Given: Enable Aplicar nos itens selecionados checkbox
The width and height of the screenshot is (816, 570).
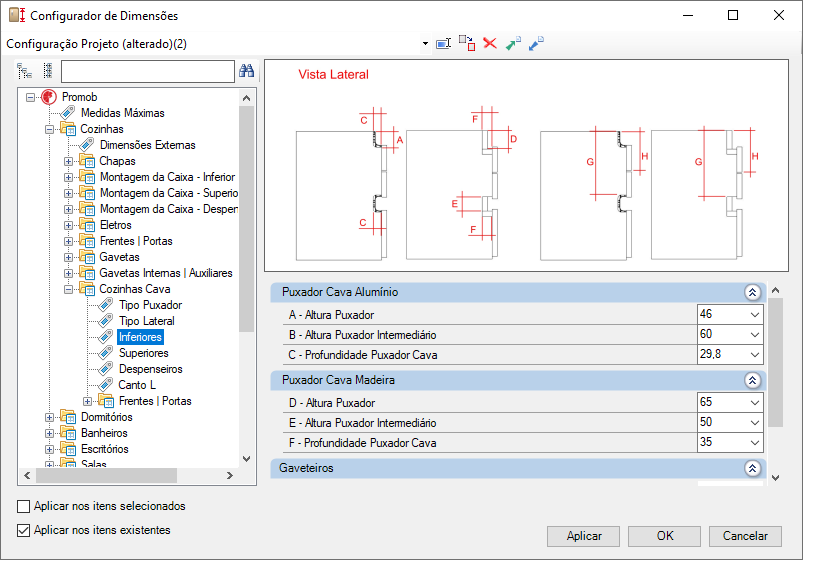Looking at the screenshot, I should [23, 506].
